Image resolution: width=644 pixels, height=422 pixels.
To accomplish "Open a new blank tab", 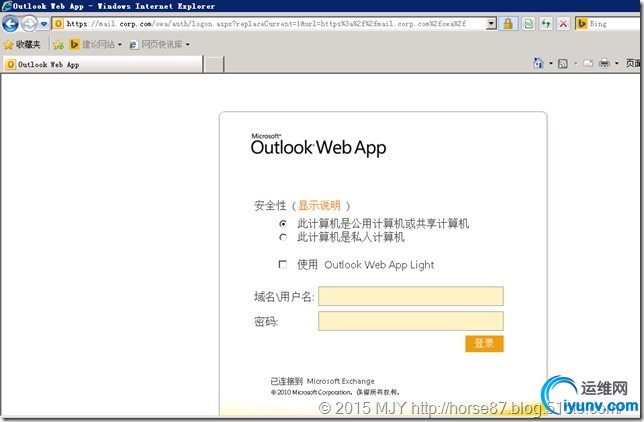I will coord(214,65).
